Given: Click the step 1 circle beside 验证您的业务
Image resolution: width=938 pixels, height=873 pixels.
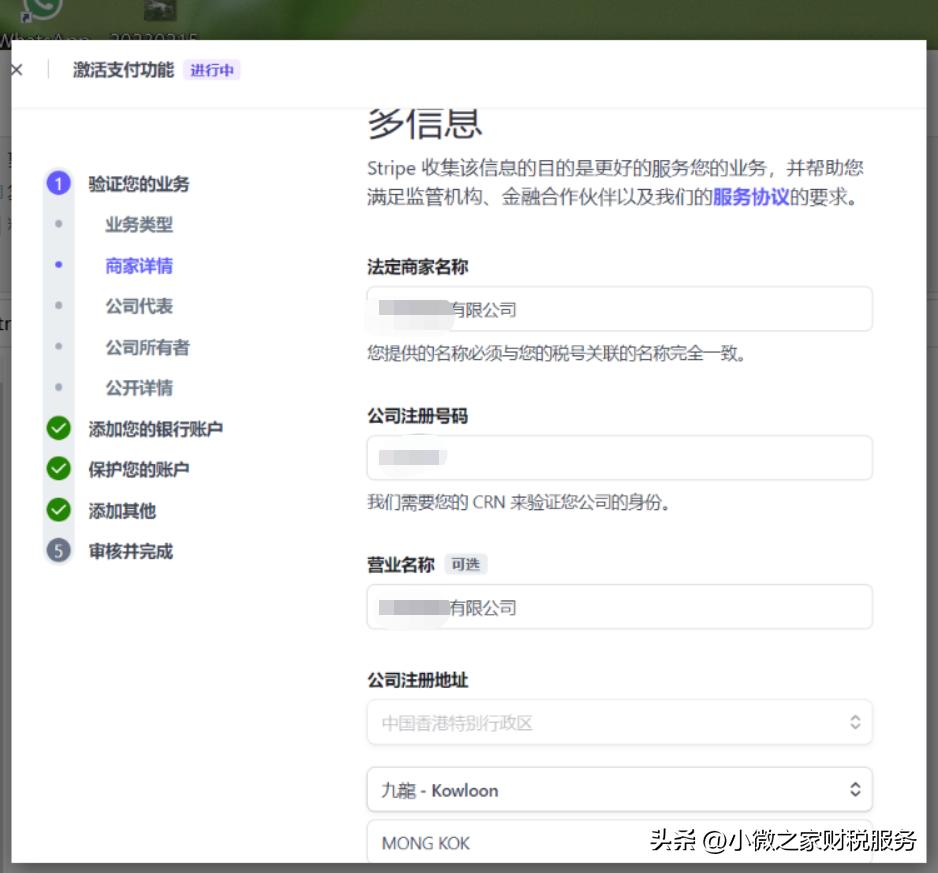Looking at the screenshot, I should [60, 184].
